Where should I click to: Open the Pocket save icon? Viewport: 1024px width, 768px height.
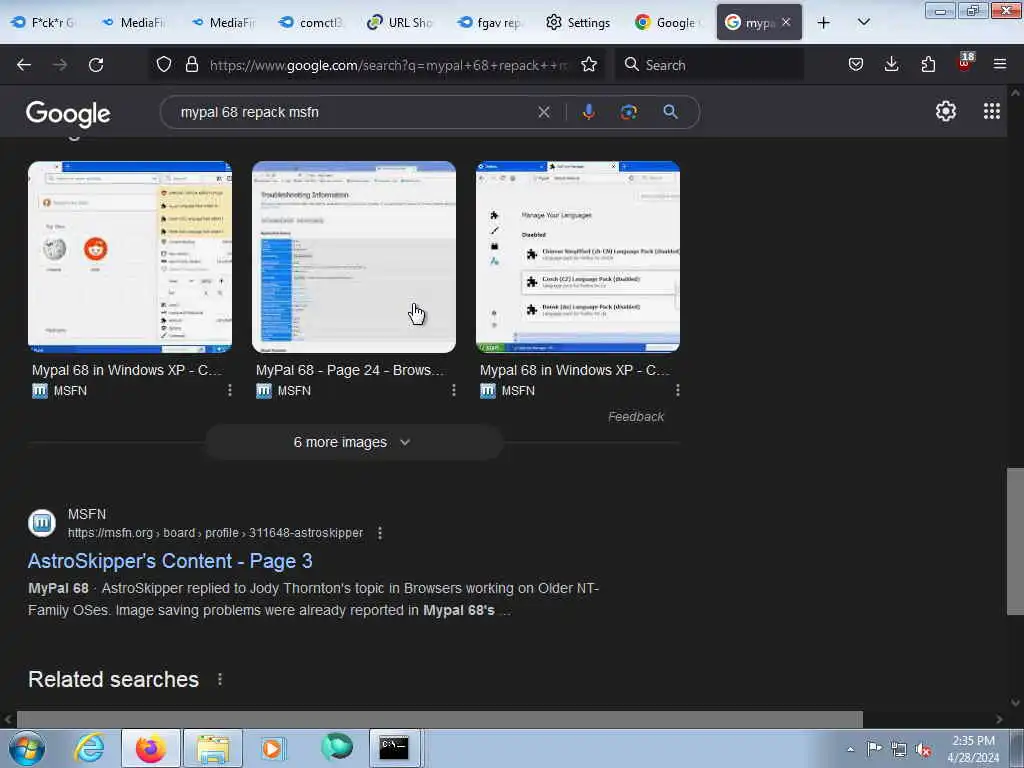(856, 64)
